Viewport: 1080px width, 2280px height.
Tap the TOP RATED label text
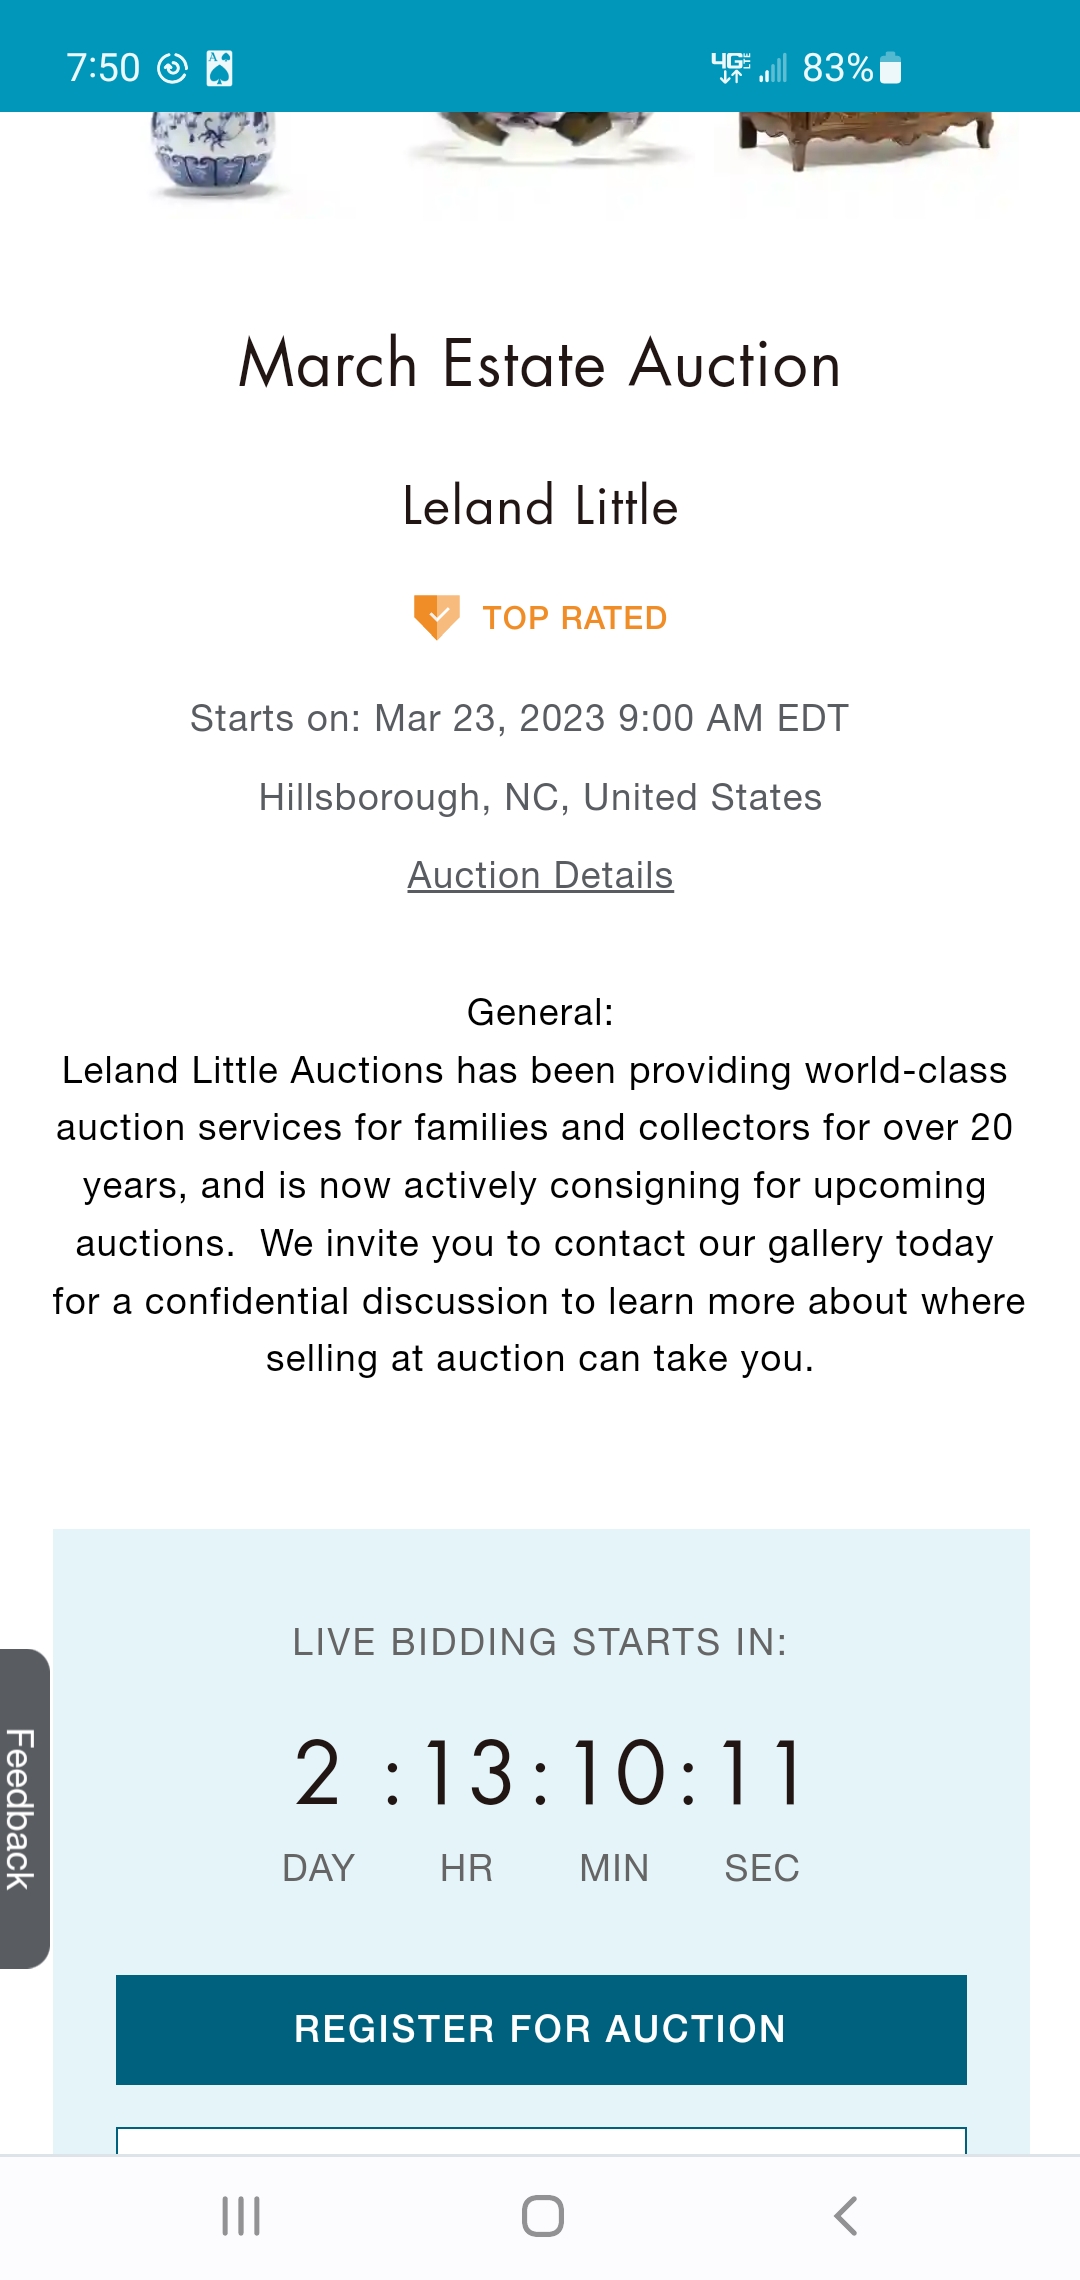574,618
